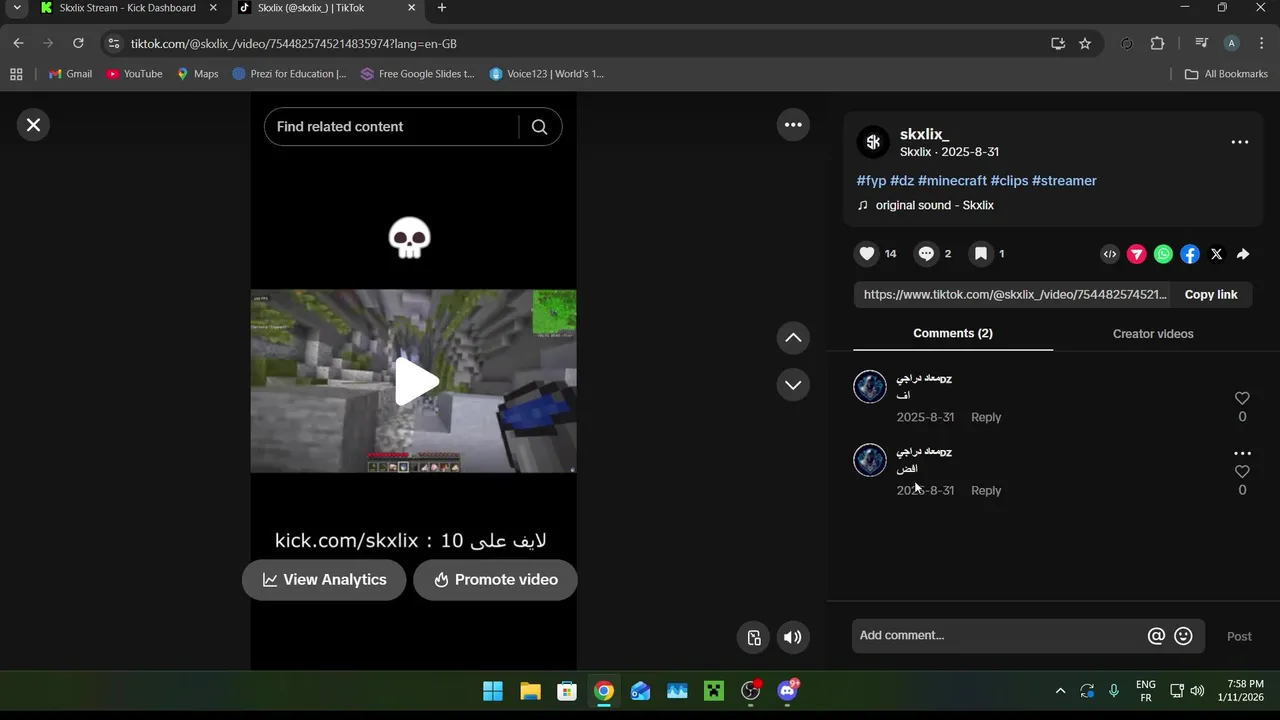
Task: Open more share options arrow
Action: [x=1243, y=254]
